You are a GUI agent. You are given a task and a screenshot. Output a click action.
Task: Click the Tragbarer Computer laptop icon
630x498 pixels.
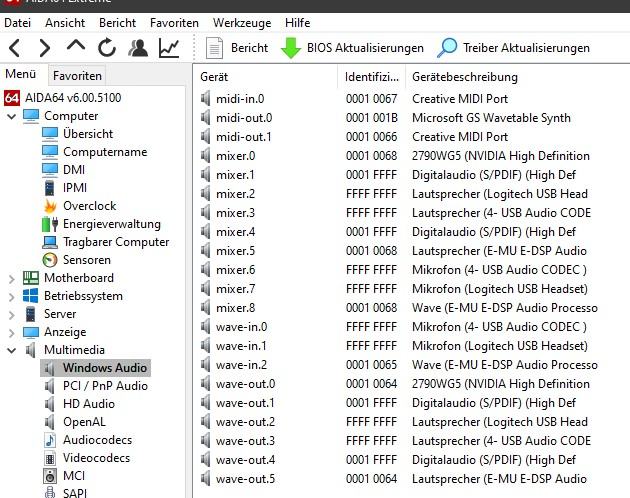tap(50, 242)
